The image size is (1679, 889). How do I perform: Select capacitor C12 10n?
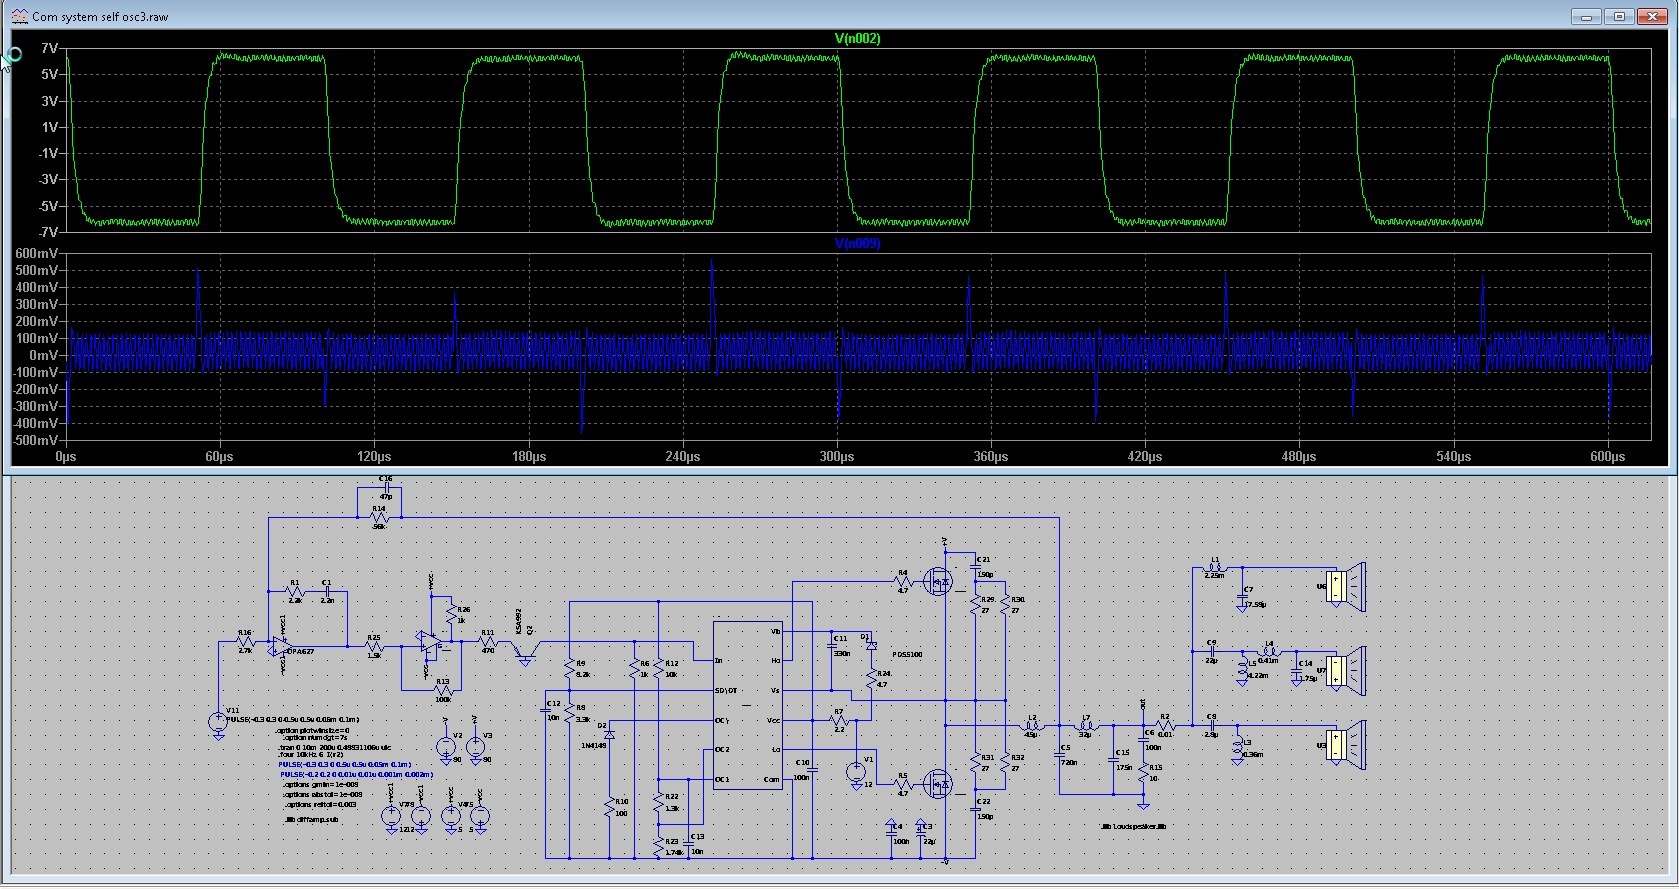547,710
